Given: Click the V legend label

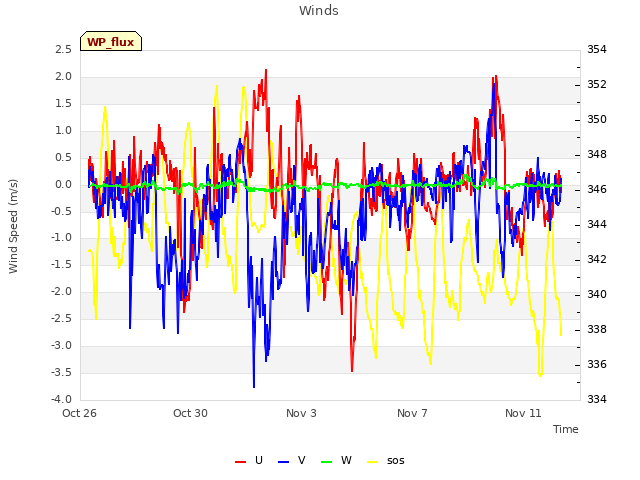Looking at the screenshot, I should pos(302,460).
